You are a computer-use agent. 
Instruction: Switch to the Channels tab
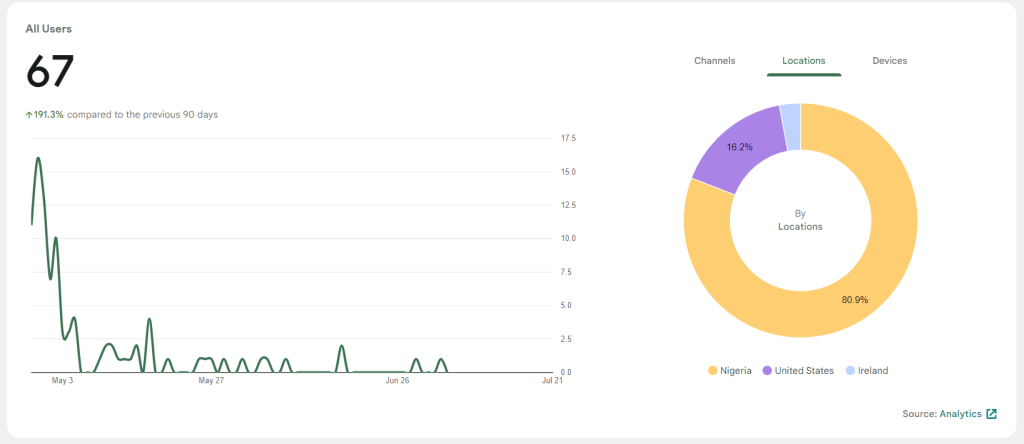click(x=714, y=61)
